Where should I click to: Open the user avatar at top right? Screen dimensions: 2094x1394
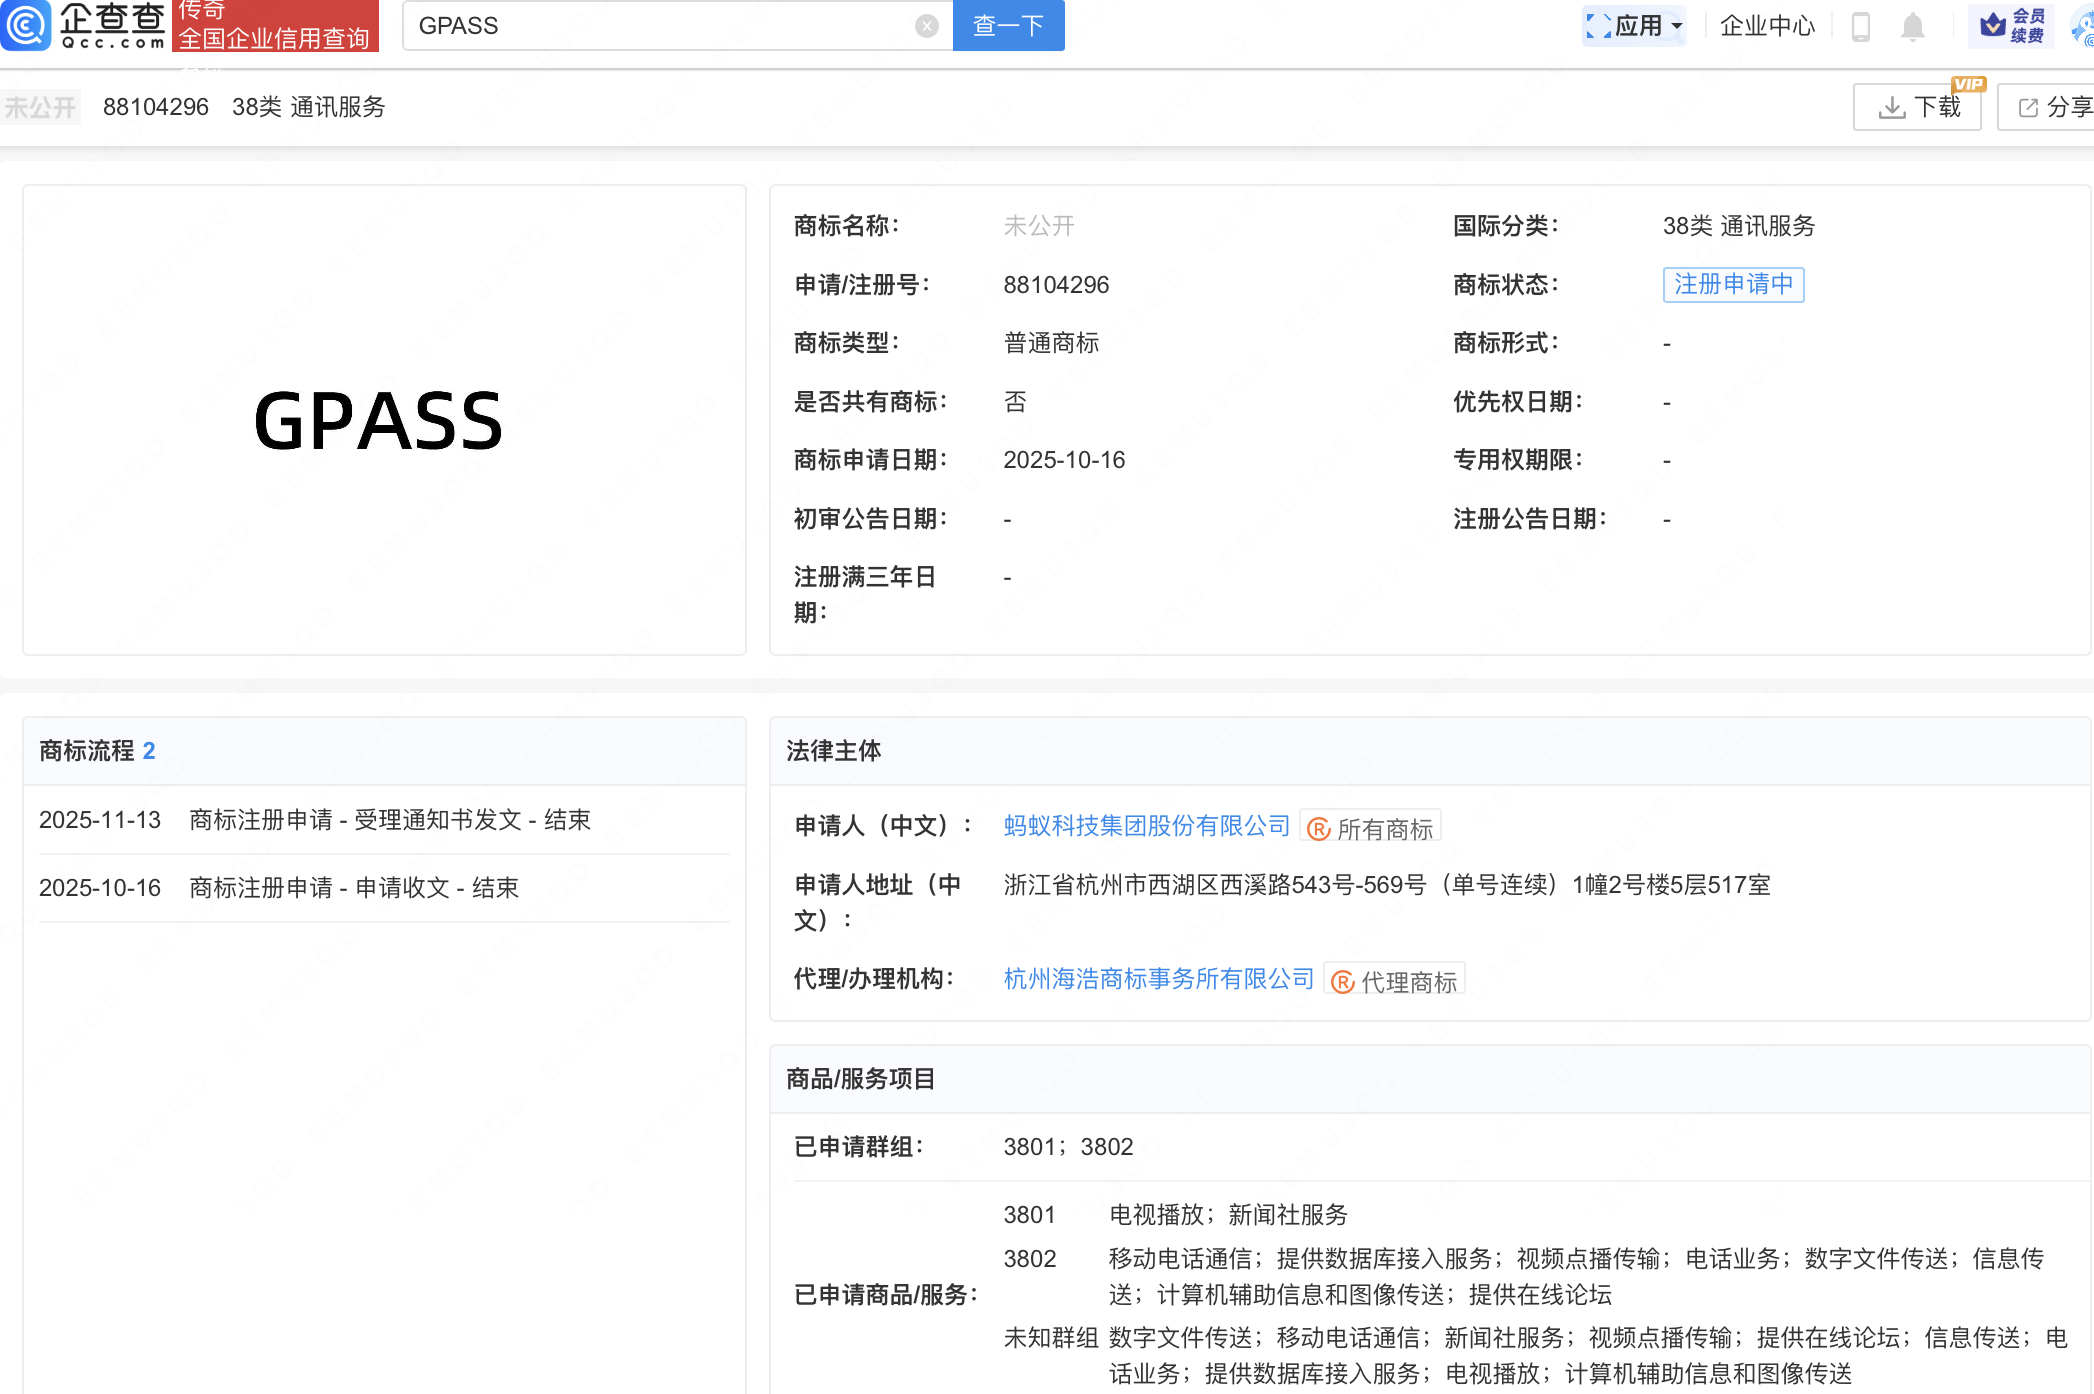point(2084,28)
